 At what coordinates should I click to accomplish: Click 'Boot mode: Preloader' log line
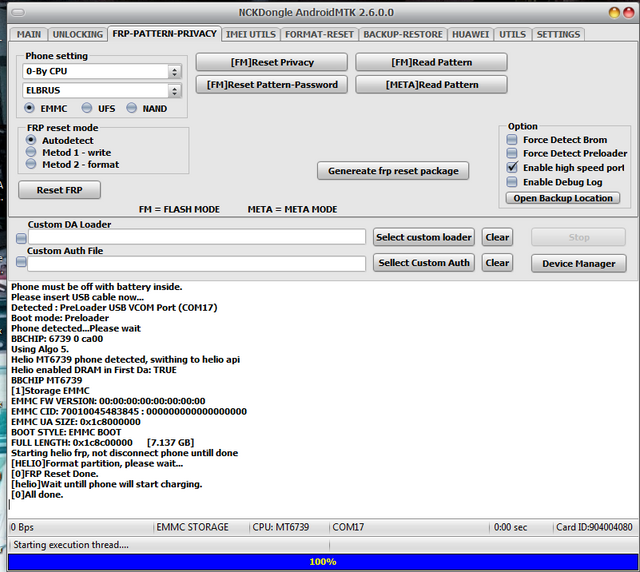click(x=60, y=318)
